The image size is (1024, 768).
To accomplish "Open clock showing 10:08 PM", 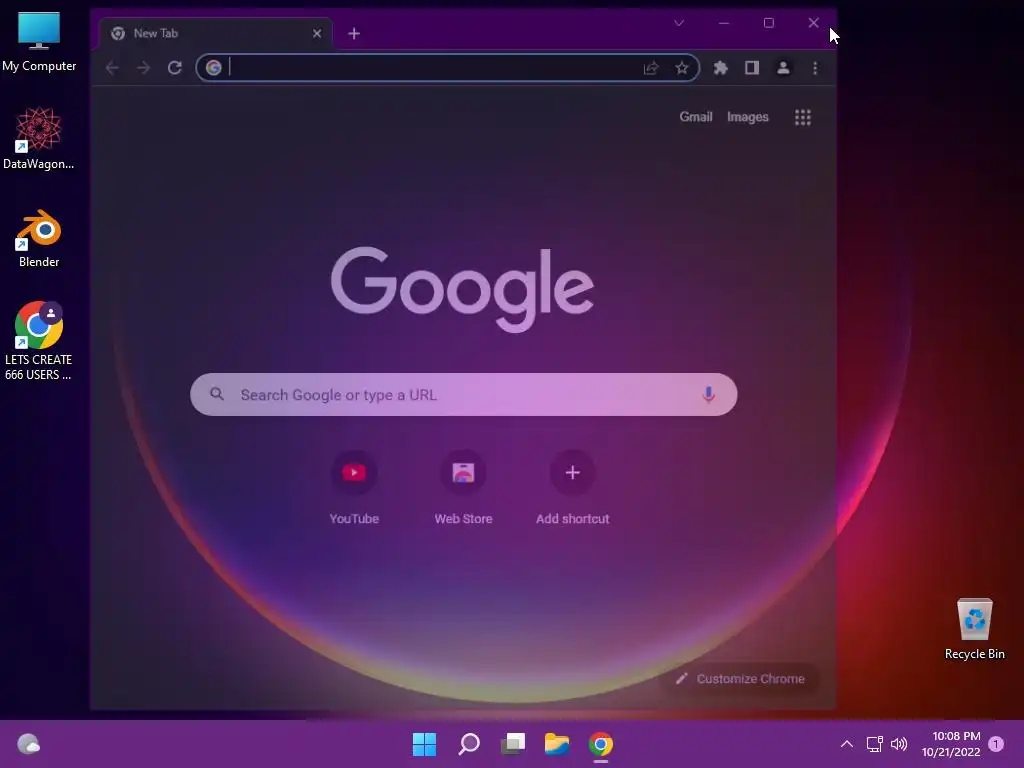I will 951,744.
